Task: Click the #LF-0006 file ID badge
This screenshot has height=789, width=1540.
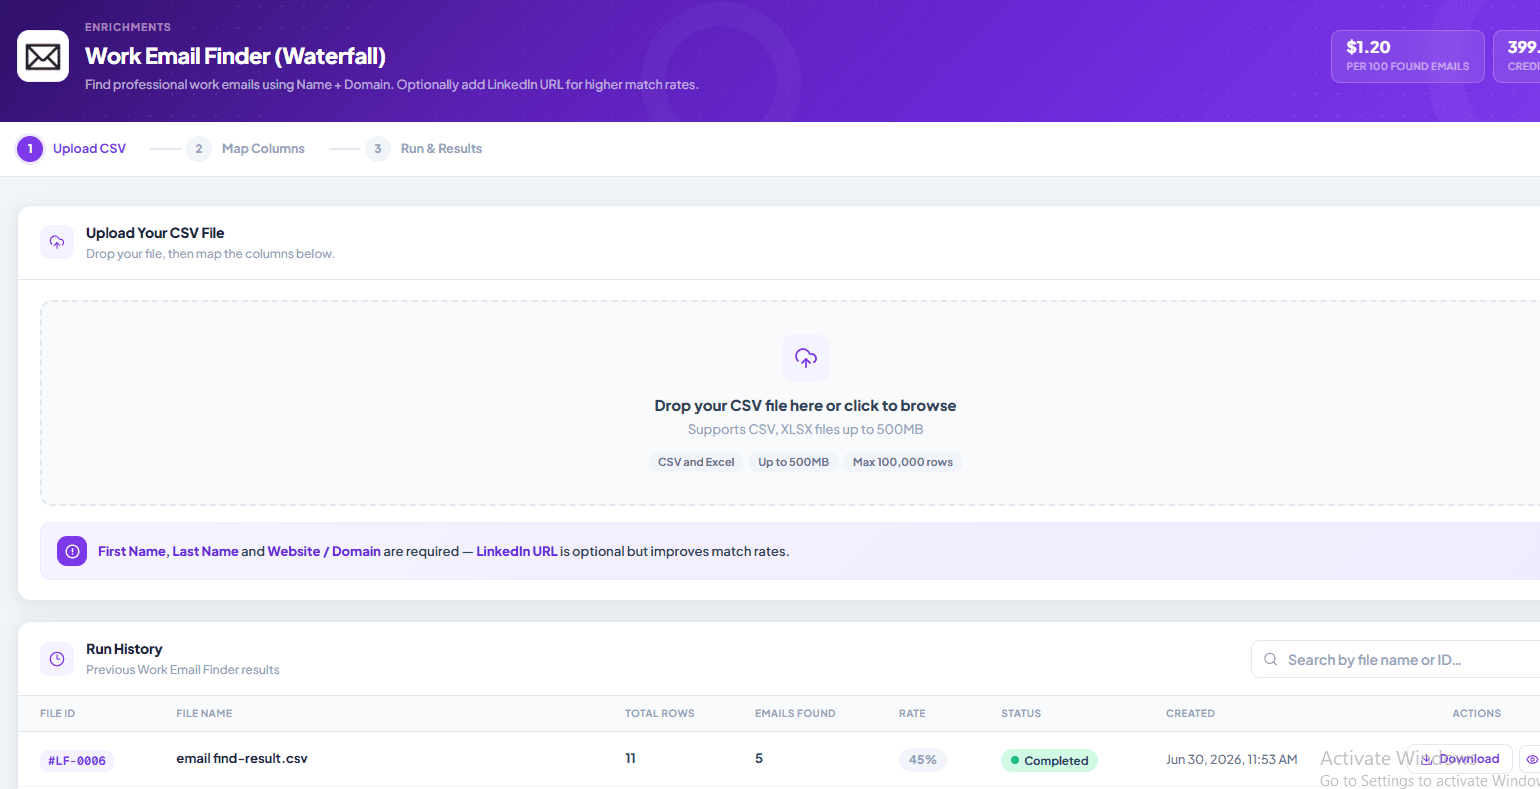Action: 77,761
